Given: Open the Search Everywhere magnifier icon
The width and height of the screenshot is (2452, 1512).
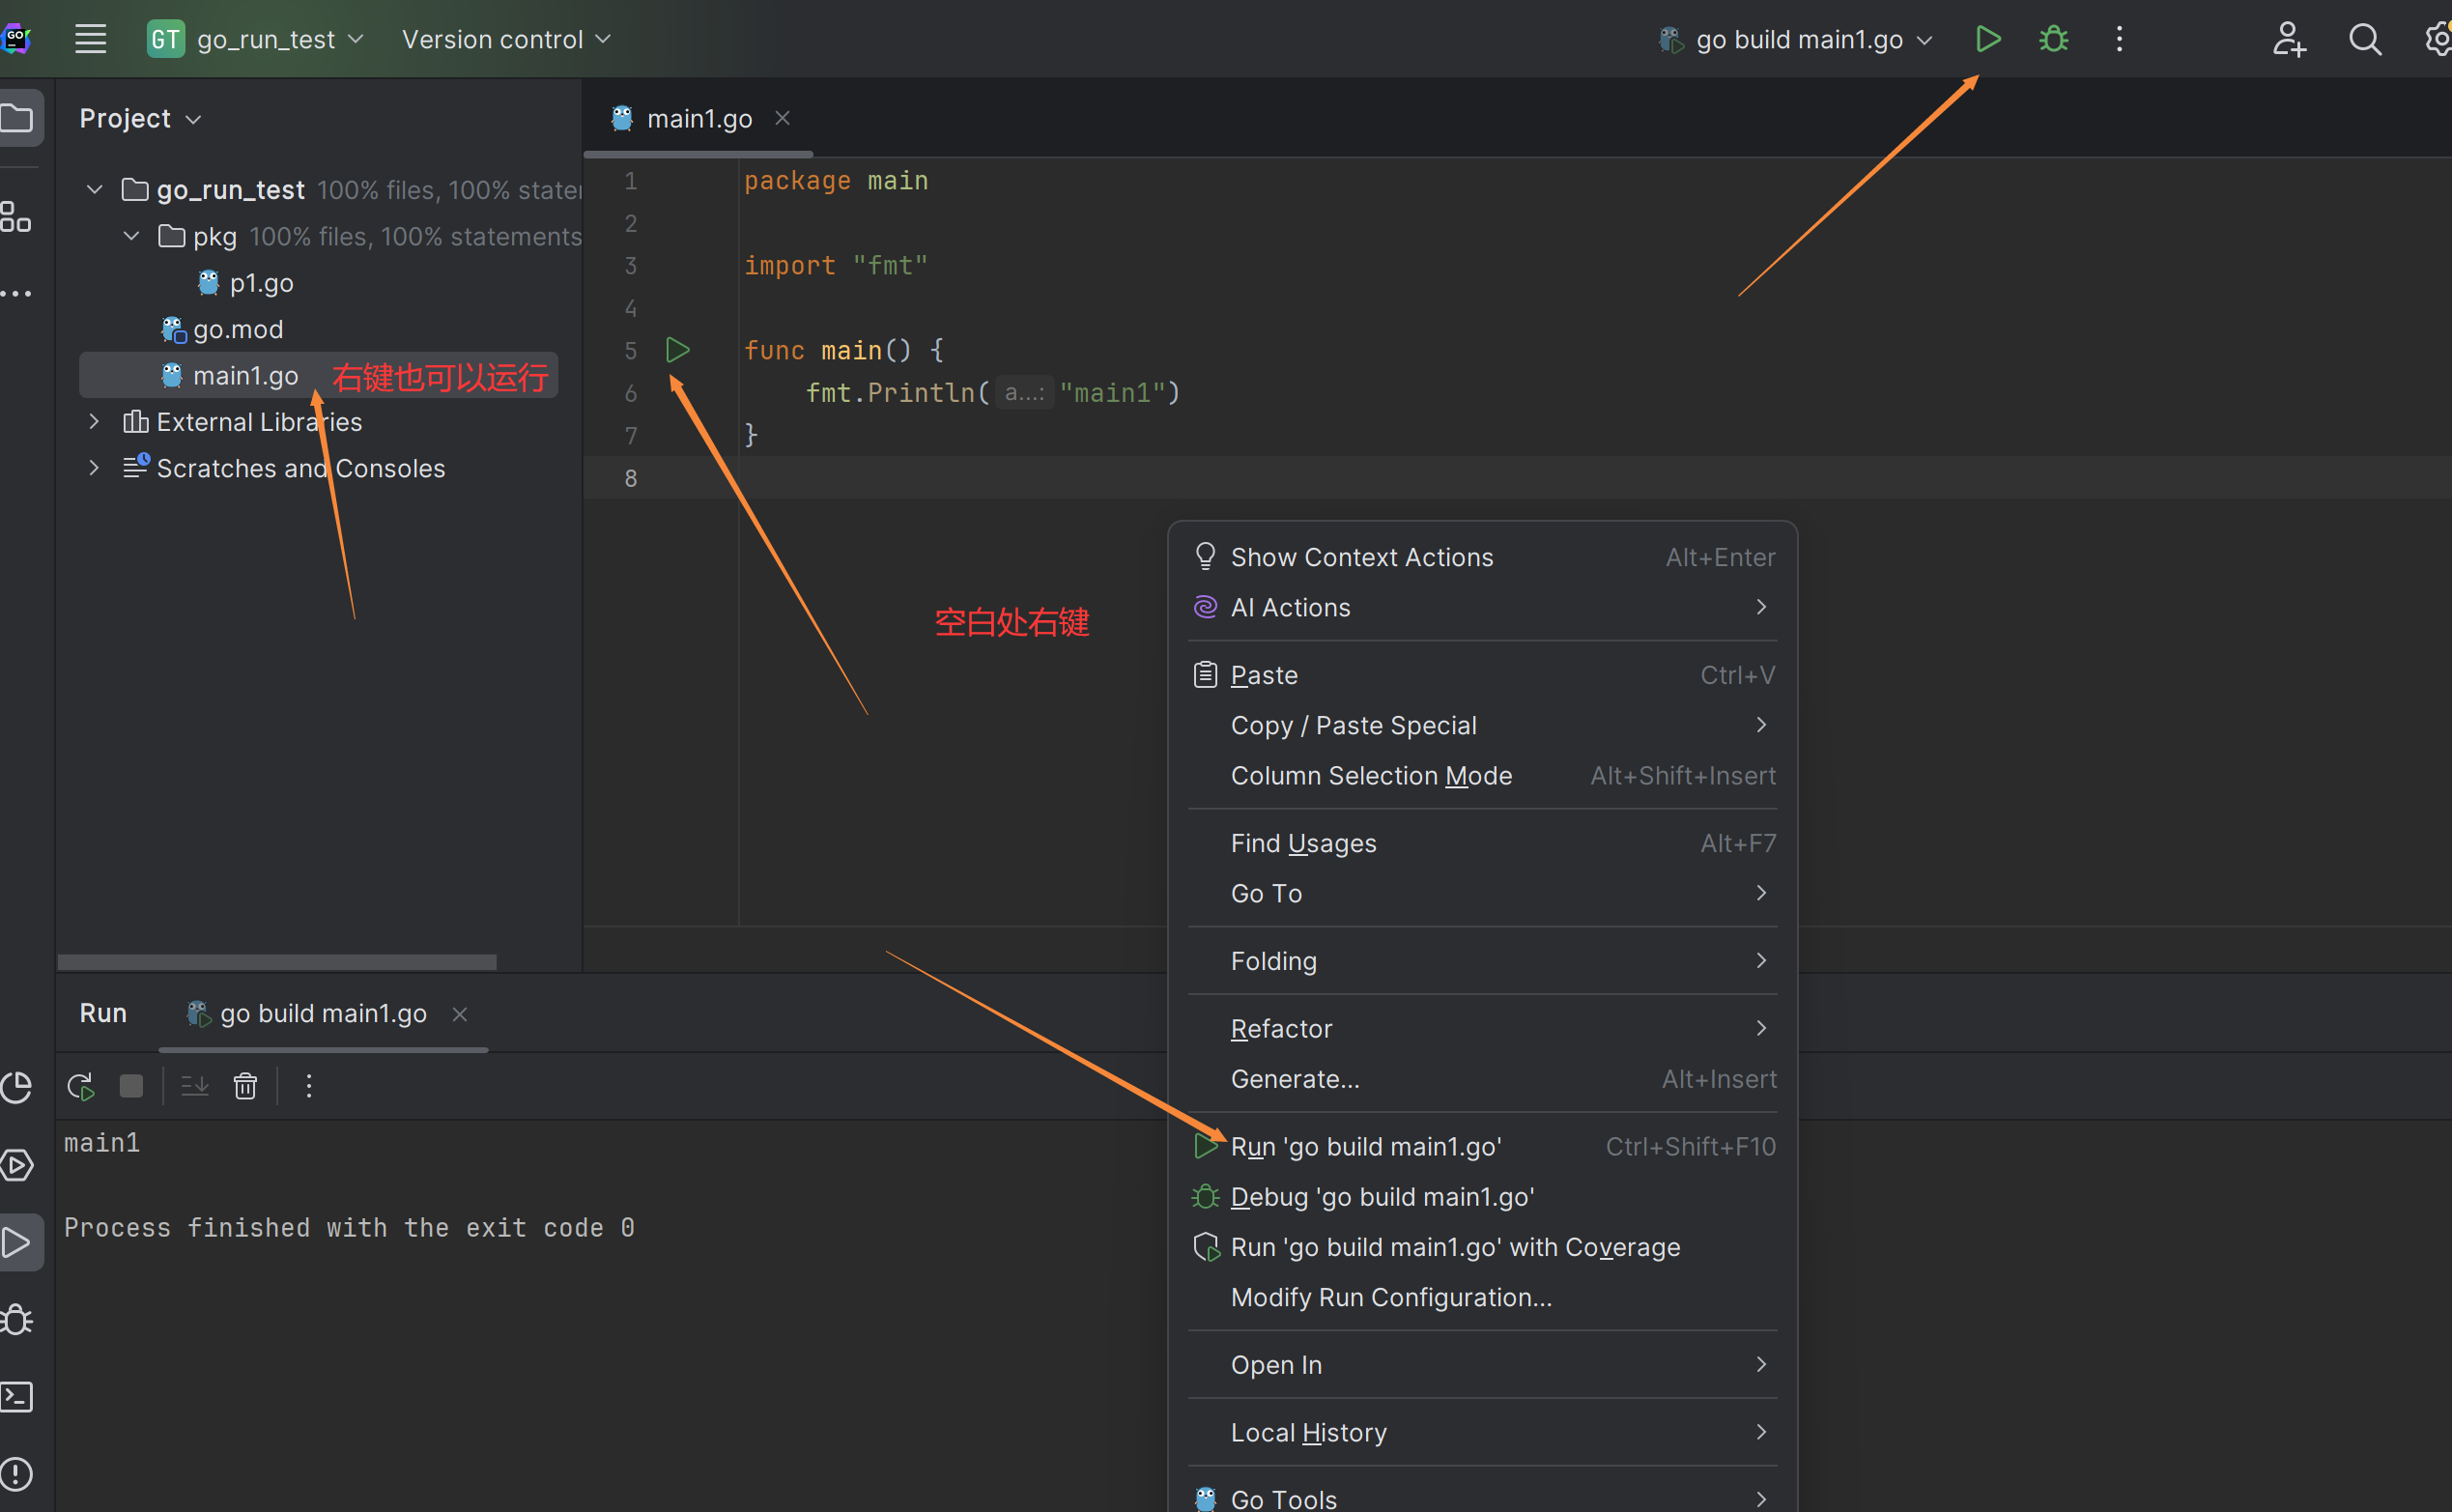Looking at the screenshot, I should [x=2364, y=39].
